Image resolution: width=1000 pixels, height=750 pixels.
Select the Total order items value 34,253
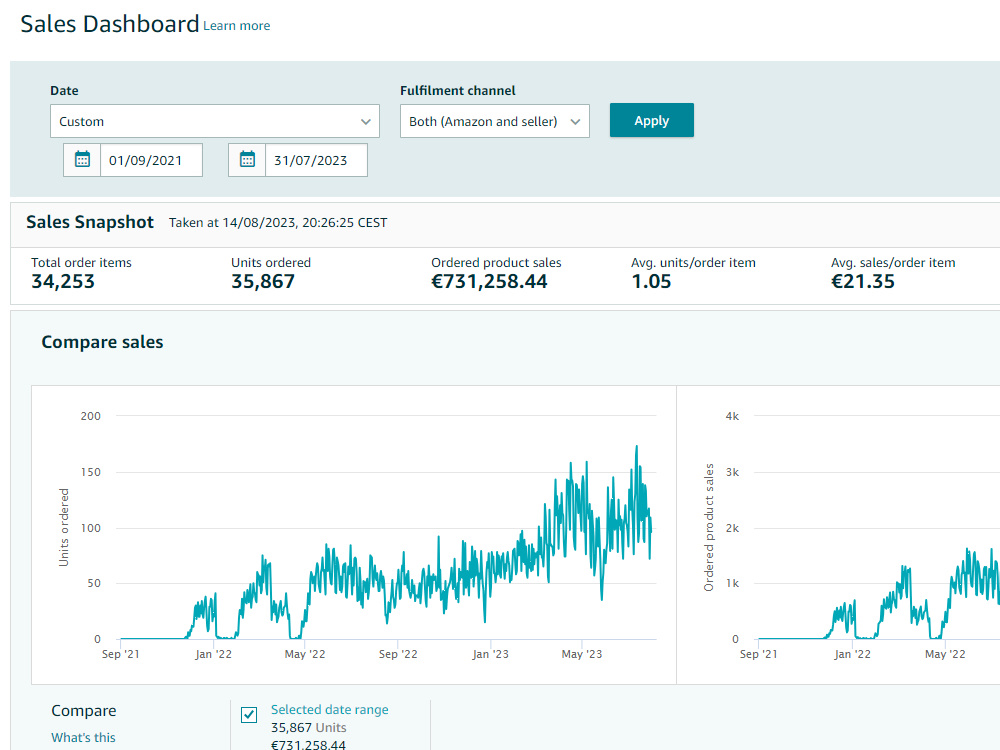pos(63,281)
